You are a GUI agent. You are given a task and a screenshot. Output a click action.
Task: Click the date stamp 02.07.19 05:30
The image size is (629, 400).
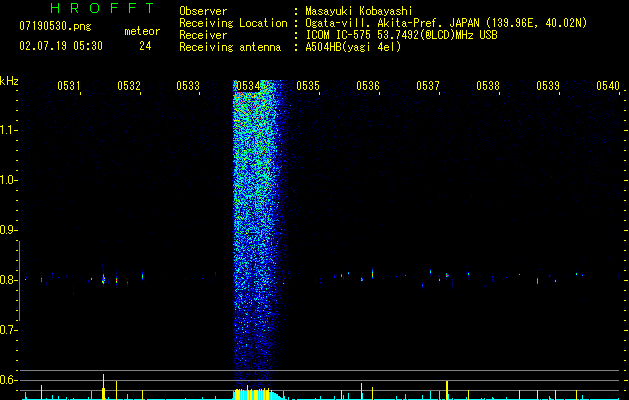61,46
